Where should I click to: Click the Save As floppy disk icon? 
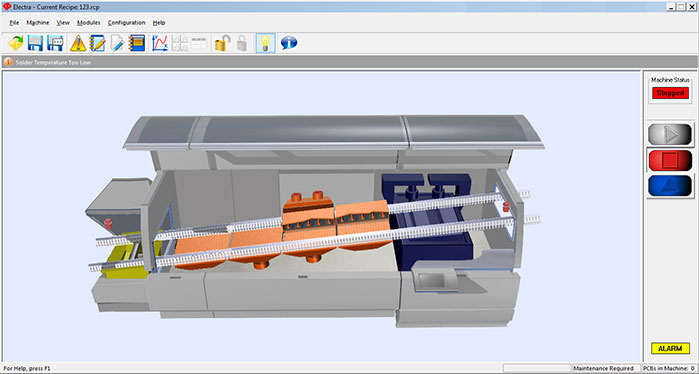pos(55,43)
